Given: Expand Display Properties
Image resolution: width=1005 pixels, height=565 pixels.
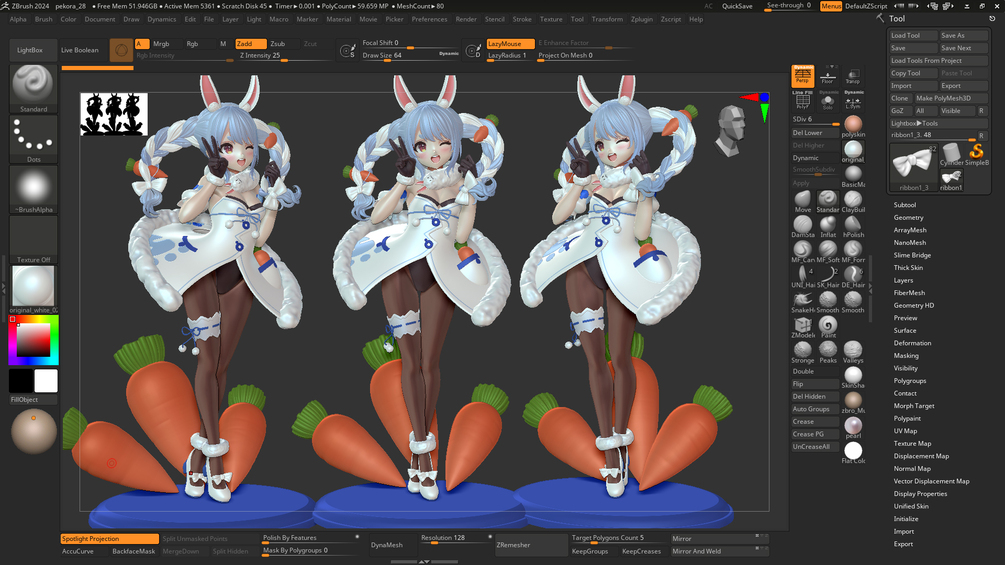Looking at the screenshot, I should coord(920,493).
